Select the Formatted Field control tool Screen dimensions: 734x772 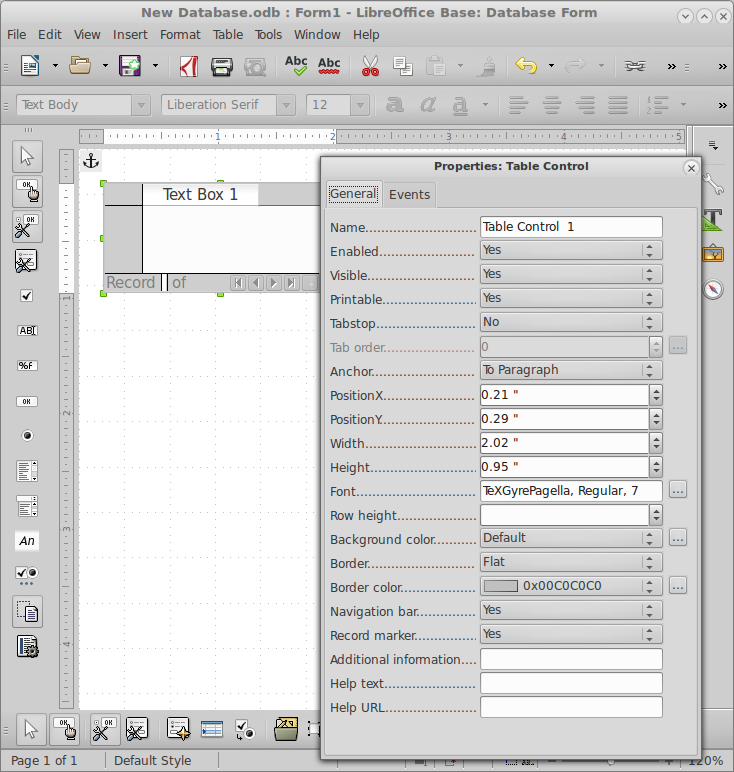(27, 365)
